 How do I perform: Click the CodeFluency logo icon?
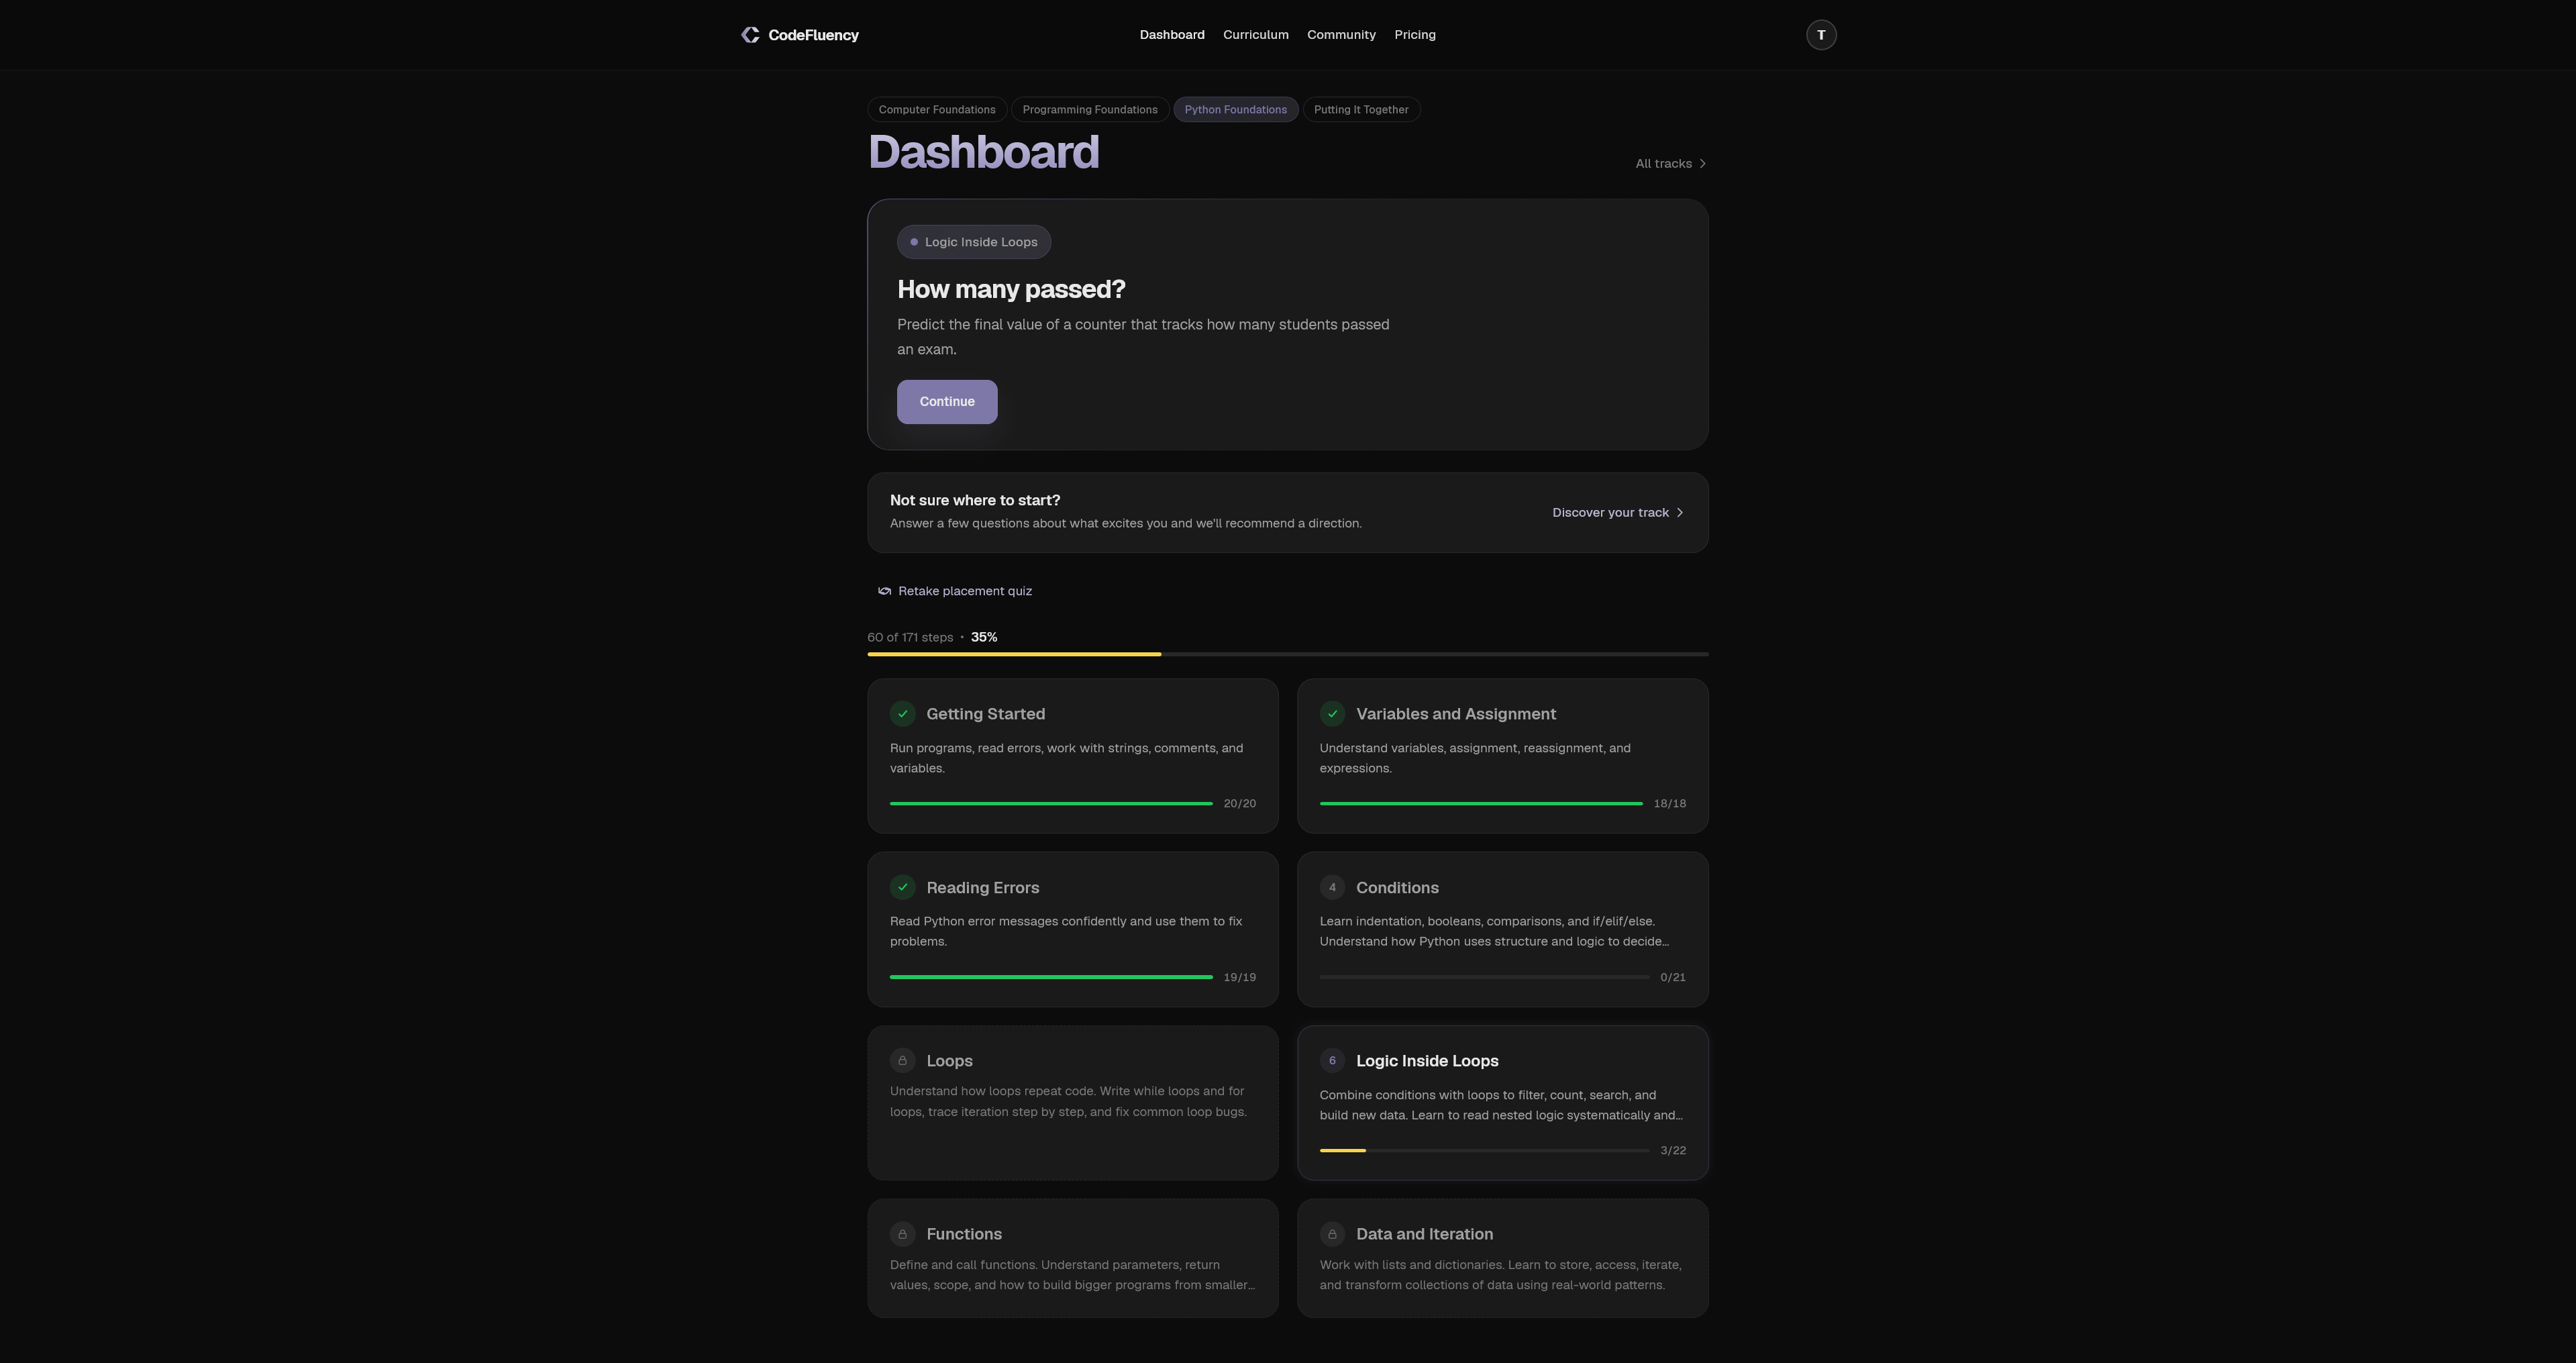[x=750, y=35]
